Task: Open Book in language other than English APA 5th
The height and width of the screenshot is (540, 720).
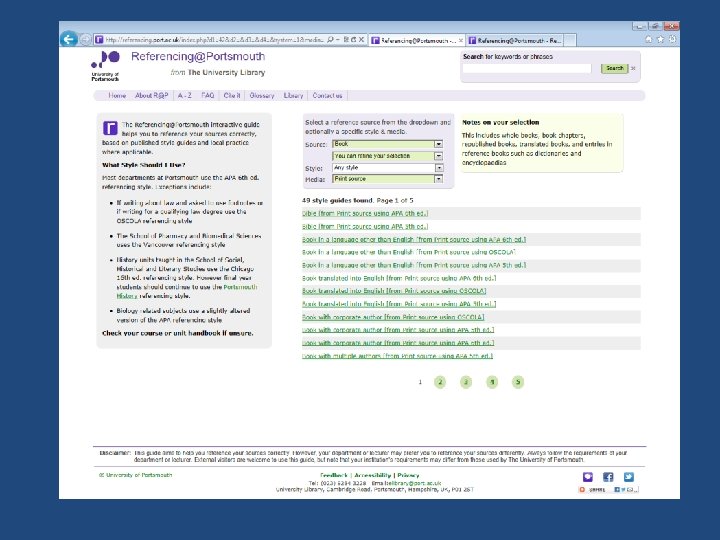Action: point(414,265)
